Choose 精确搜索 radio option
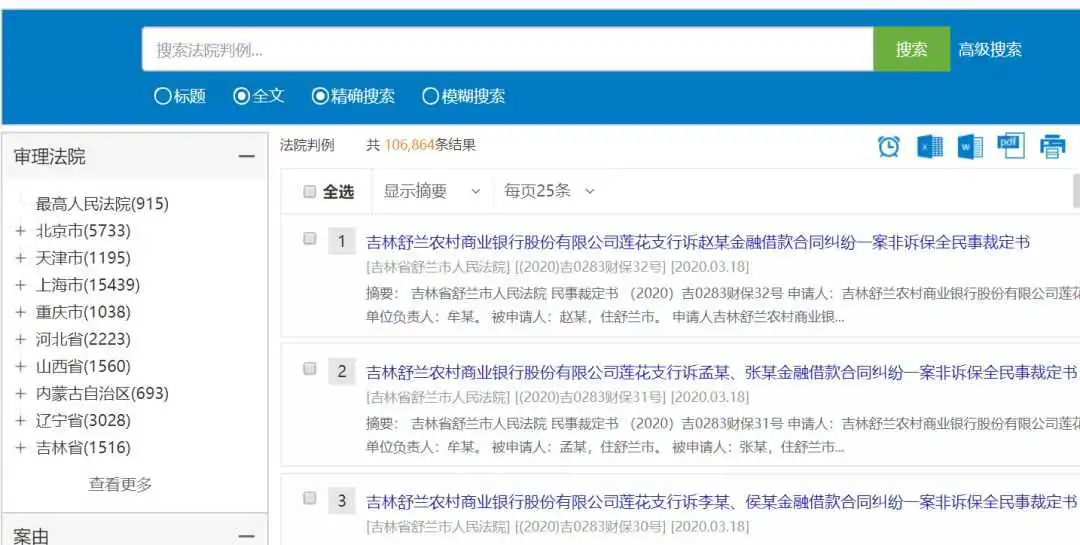The image size is (1080, 545). click(320, 96)
